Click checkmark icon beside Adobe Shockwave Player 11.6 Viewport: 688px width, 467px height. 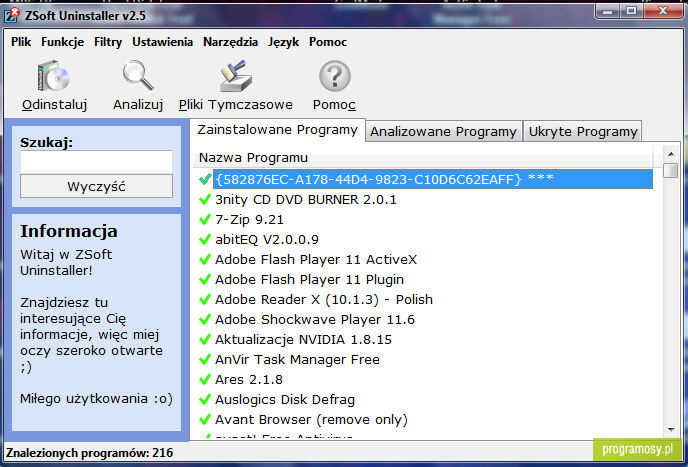(204, 320)
